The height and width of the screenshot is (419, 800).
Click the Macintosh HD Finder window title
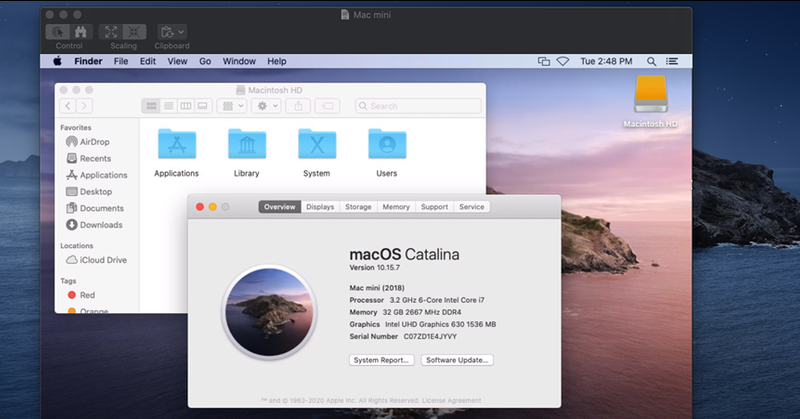(275, 90)
